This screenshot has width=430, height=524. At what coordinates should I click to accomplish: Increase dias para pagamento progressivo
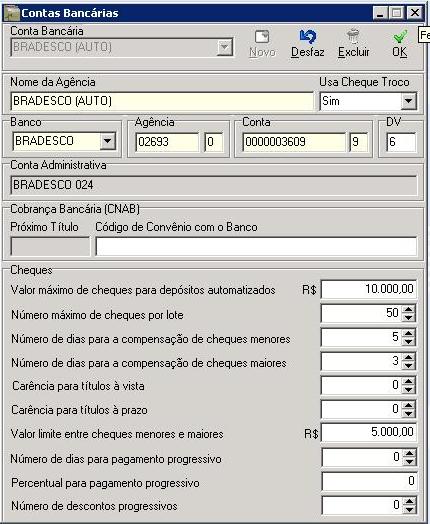point(409,453)
